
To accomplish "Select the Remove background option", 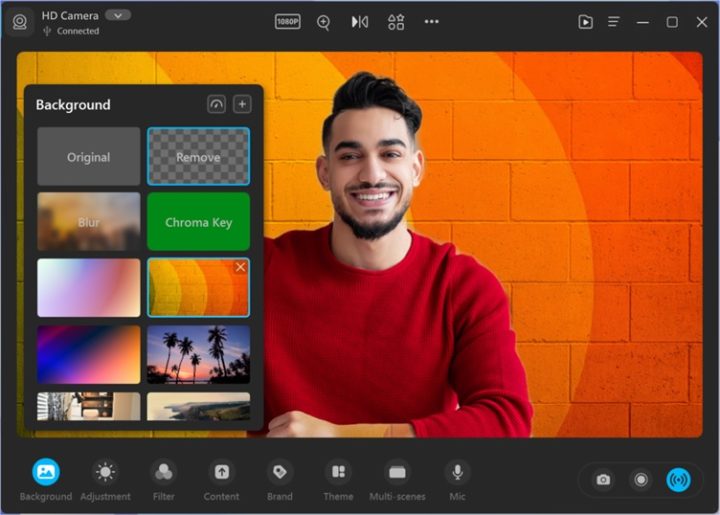I will click(x=198, y=157).
